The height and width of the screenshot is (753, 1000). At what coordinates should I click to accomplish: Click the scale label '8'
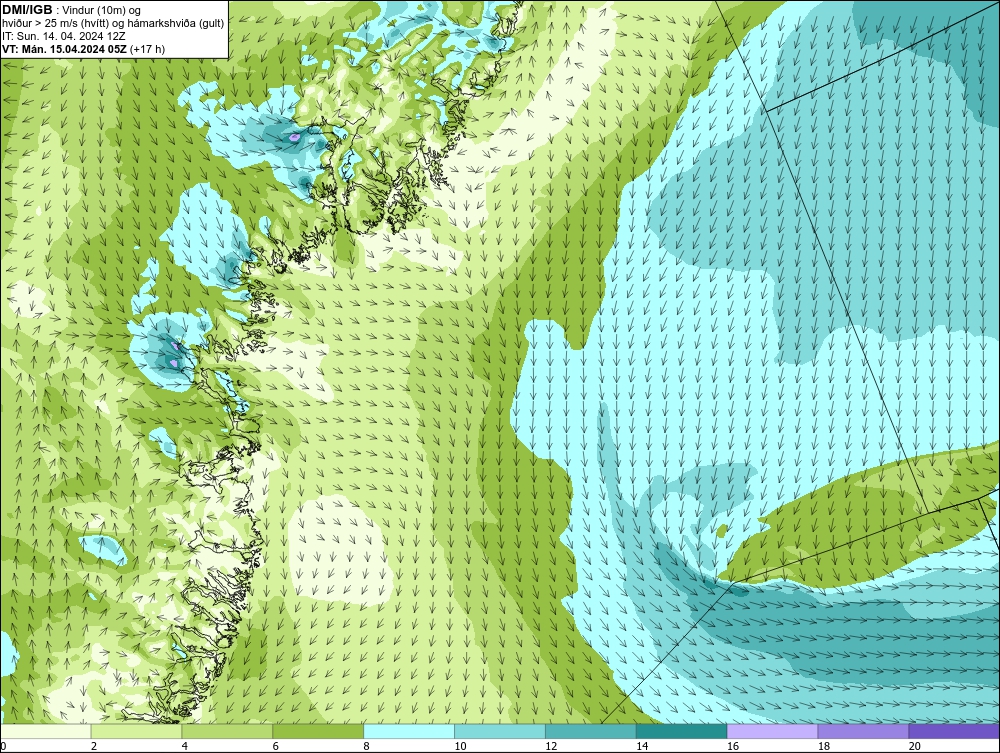366,746
